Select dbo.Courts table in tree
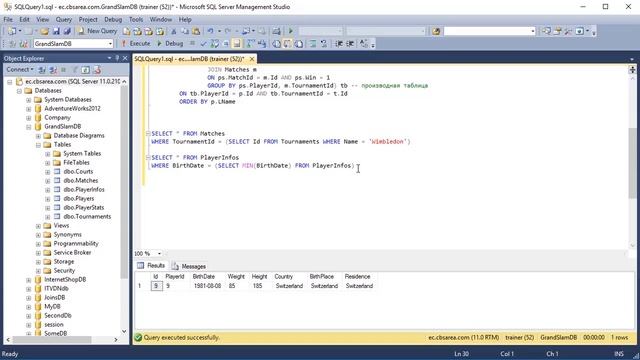The height and width of the screenshot is (360, 640). [78, 171]
